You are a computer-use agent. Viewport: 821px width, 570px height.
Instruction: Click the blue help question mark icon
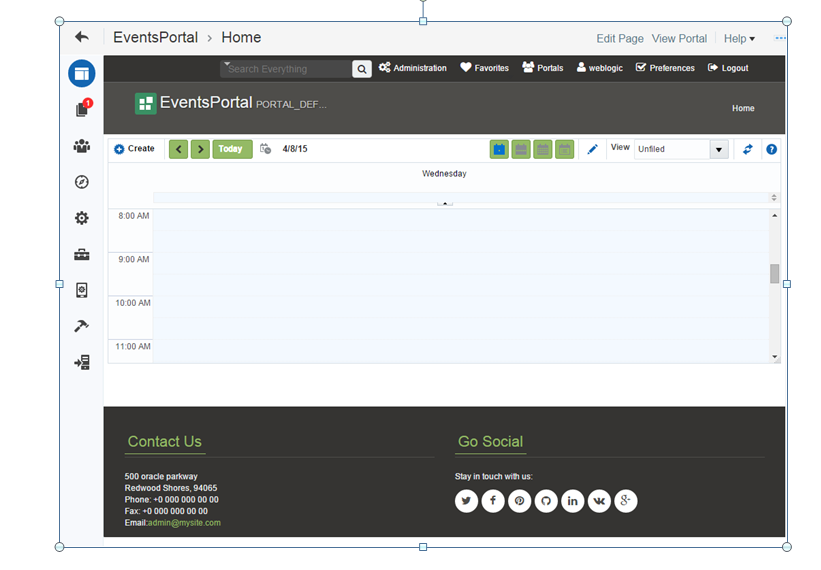coord(771,149)
